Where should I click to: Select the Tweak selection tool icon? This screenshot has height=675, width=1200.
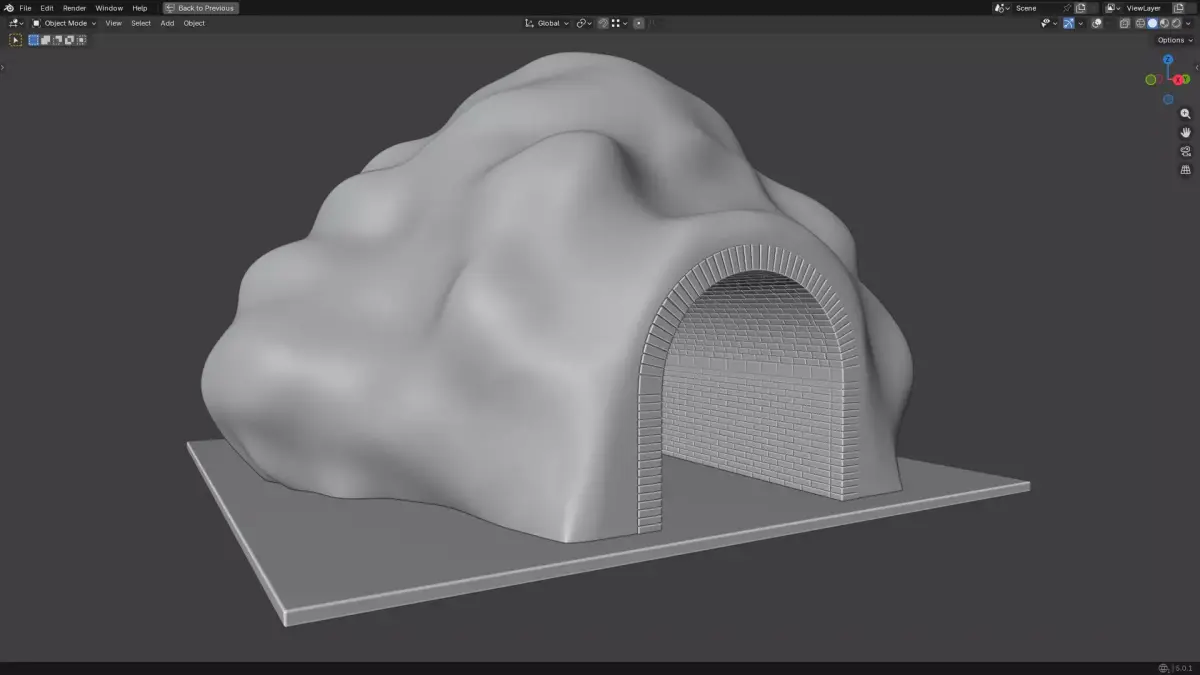pyautogui.click(x=15, y=40)
